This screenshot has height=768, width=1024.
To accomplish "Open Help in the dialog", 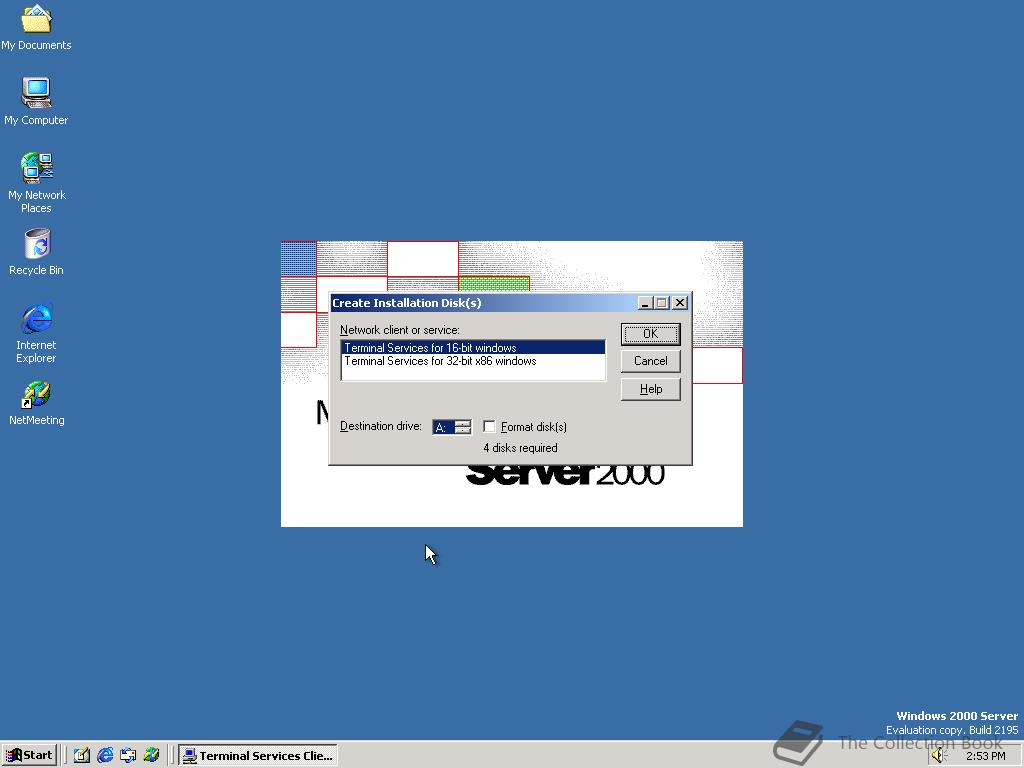I will coord(650,389).
